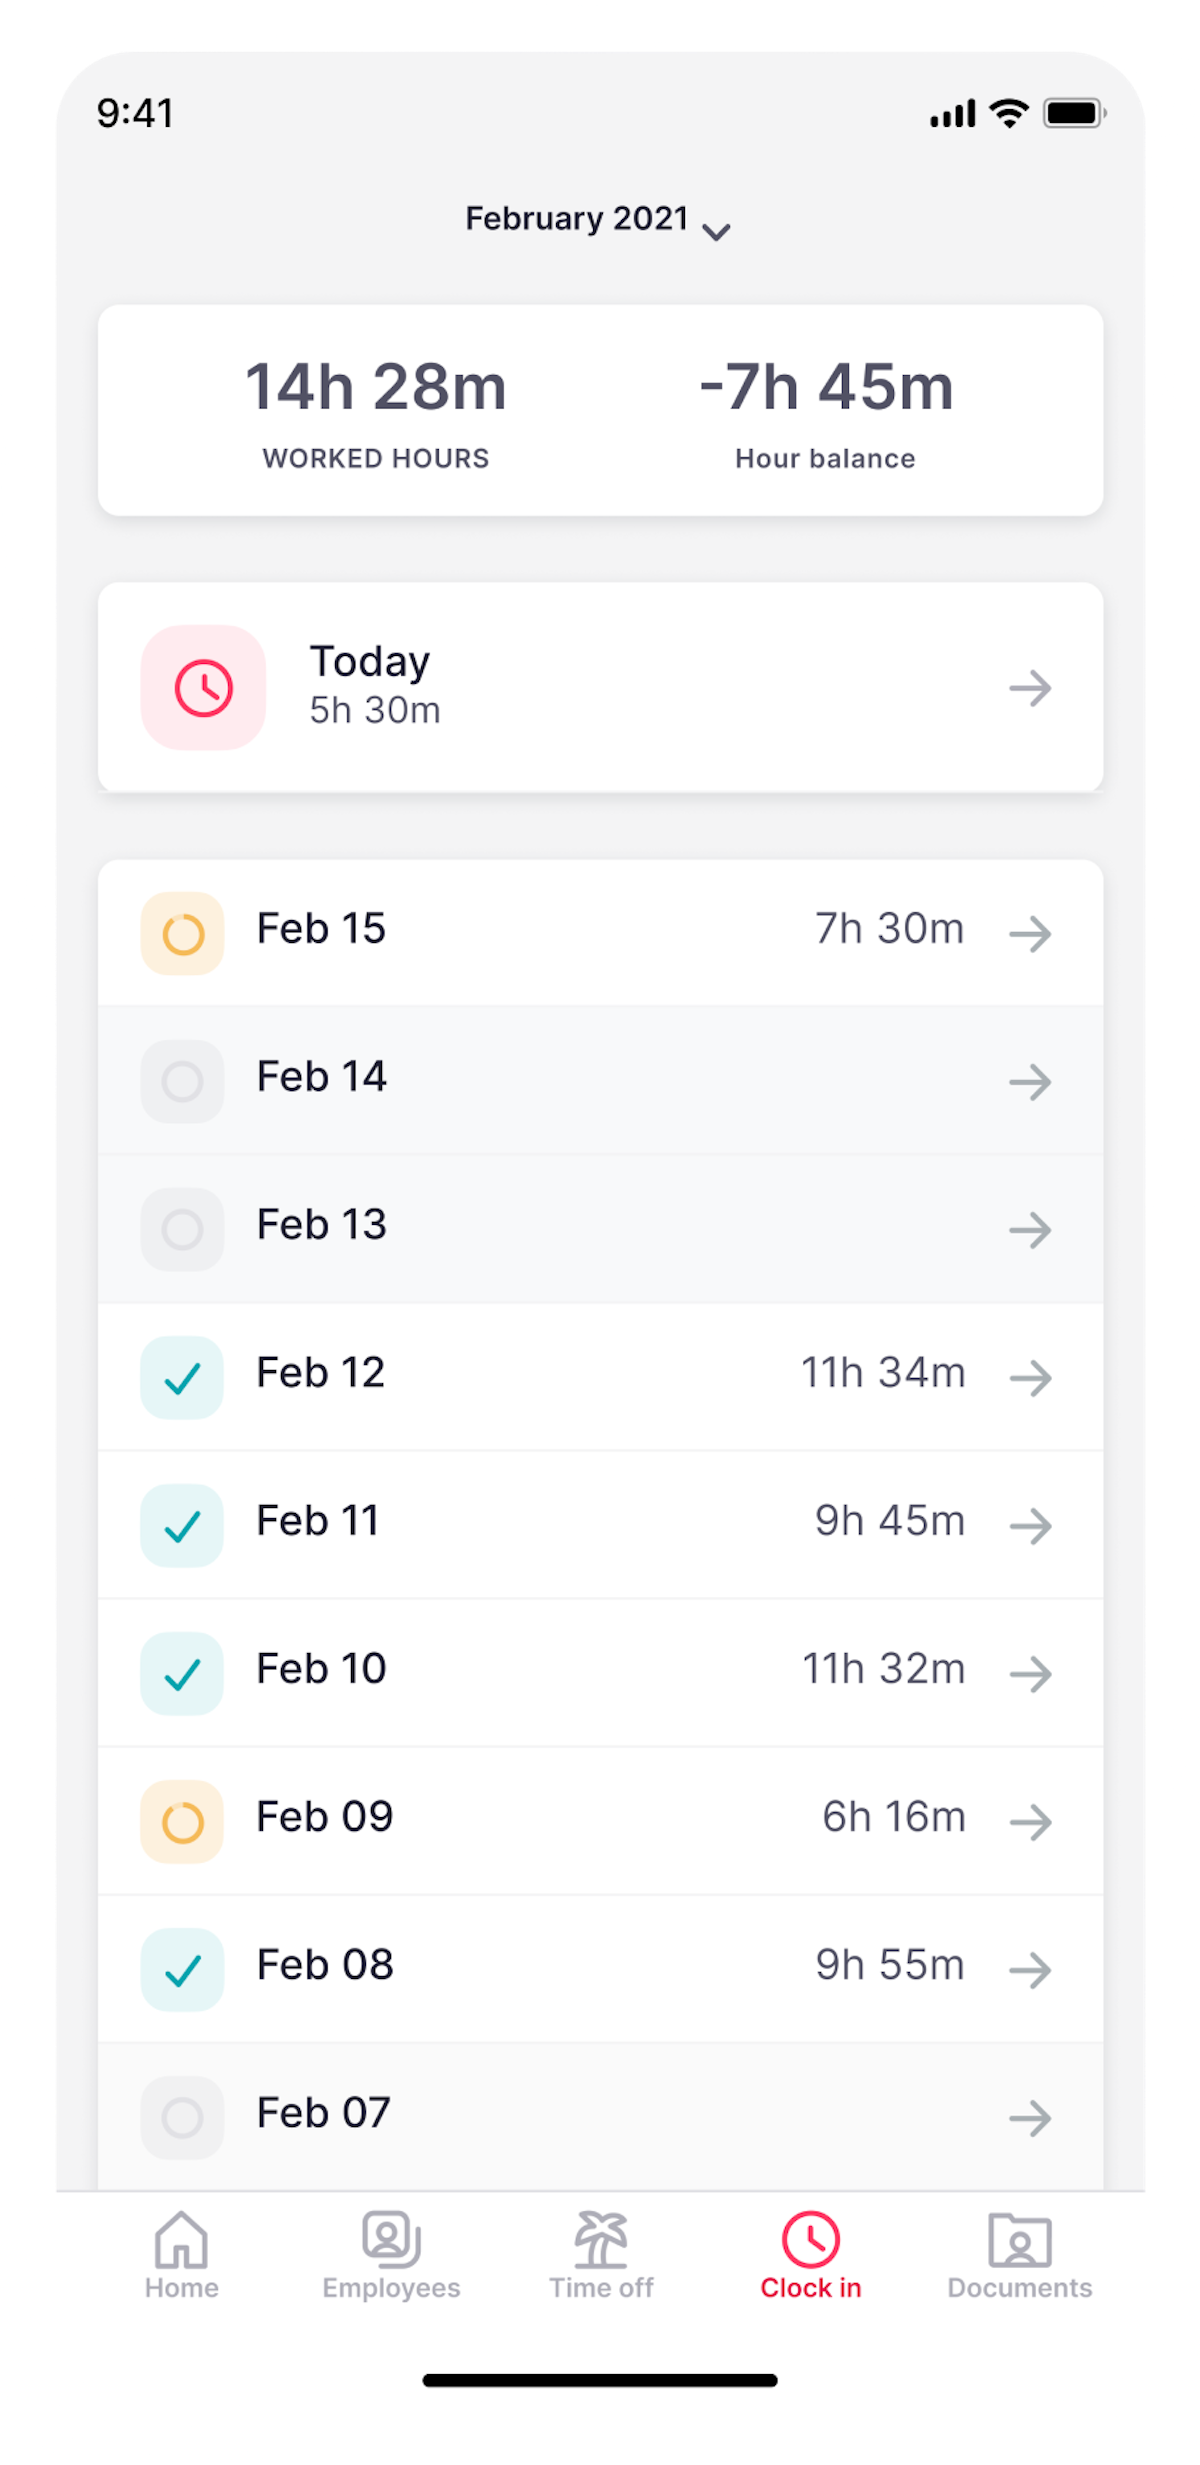Screen dimensions: 1200x2465
Task: Tap the home indicator bar at the bottom
Action: point(600,2380)
